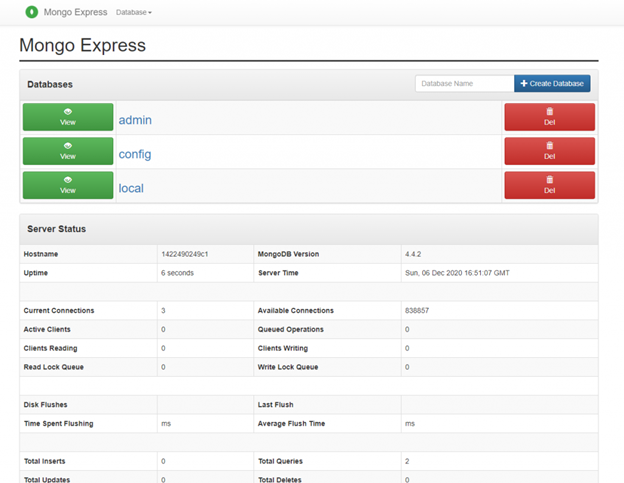Expand the Database dropdown in navbar

(134, 12)
